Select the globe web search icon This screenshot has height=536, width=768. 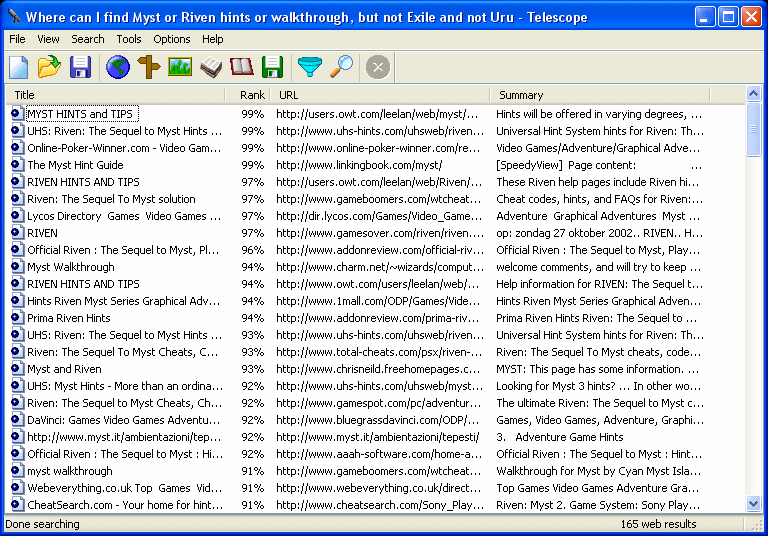pyautogui.click(x=118, y=67)
